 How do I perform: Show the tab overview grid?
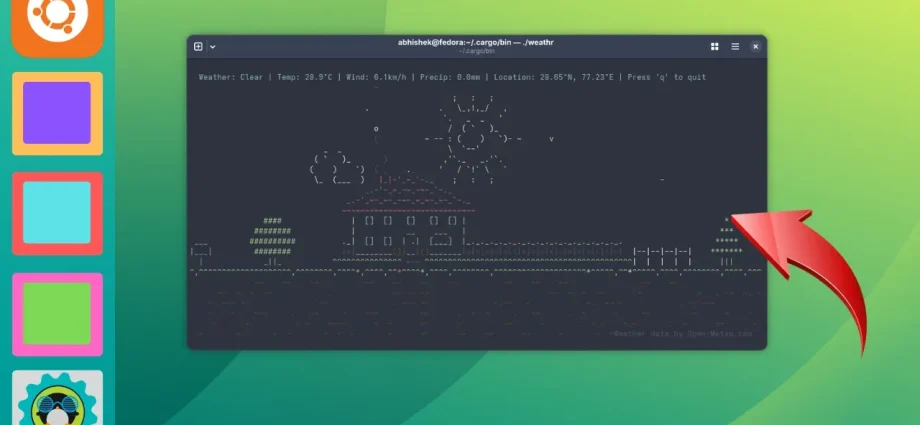(x=715, y=46)
